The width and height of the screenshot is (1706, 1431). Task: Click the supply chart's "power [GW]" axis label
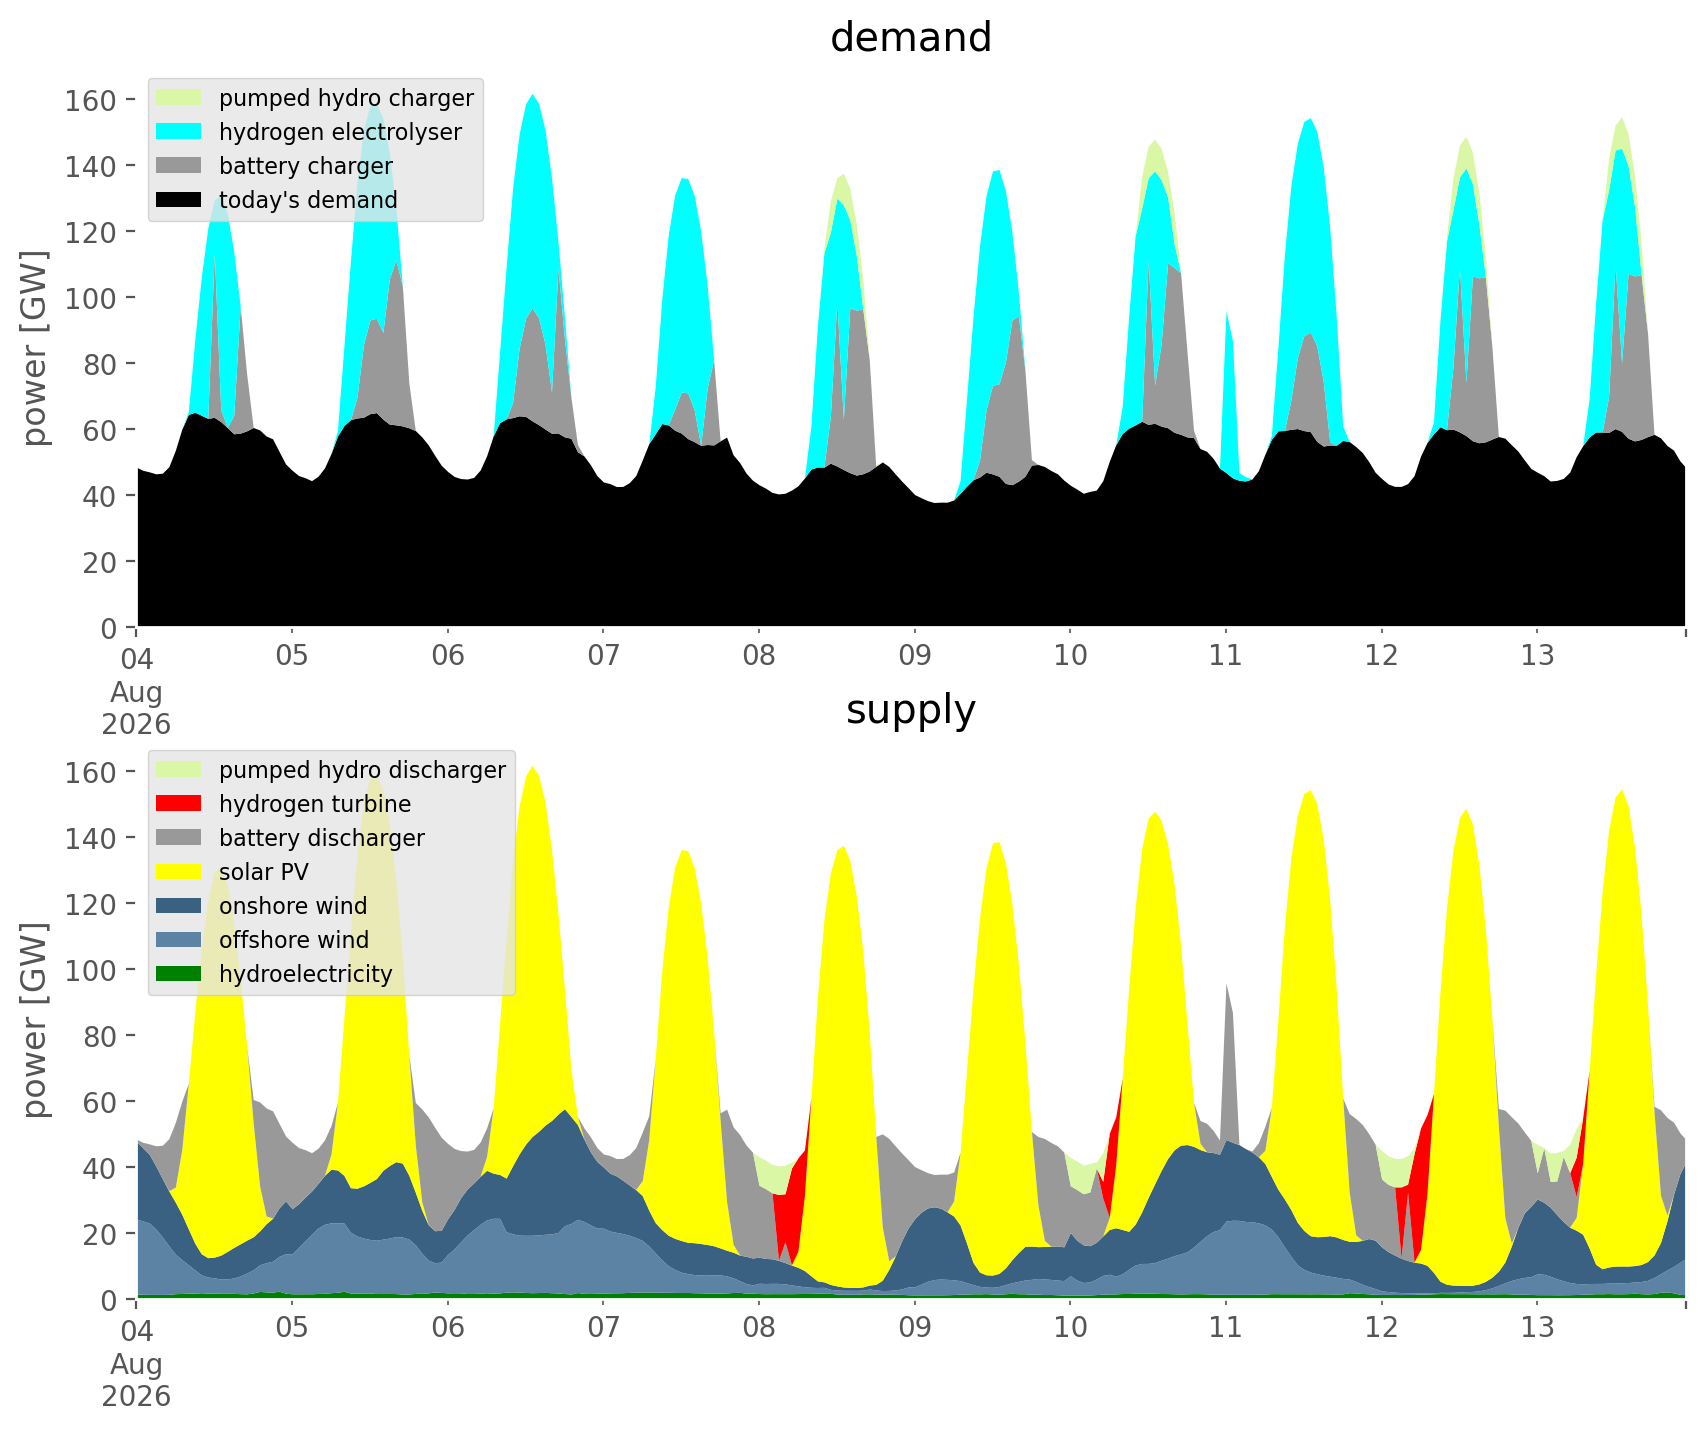[35, 1021]
